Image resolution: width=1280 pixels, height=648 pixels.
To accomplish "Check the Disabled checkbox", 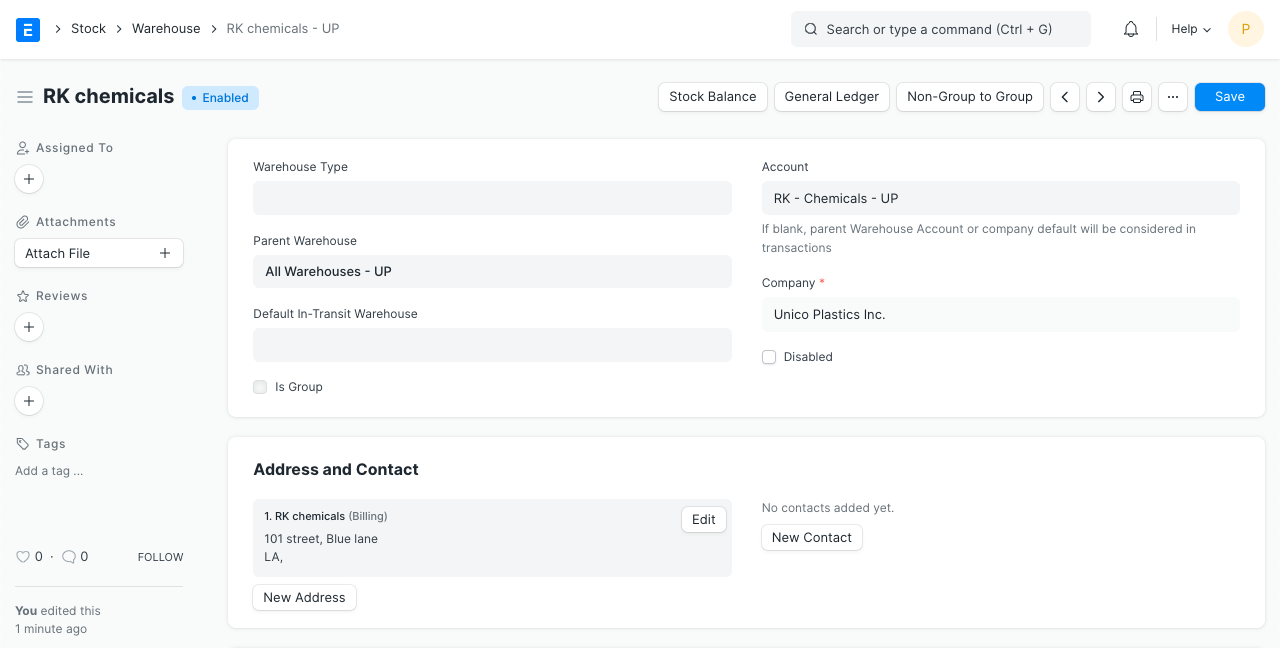I will click(x=769, y=357).
